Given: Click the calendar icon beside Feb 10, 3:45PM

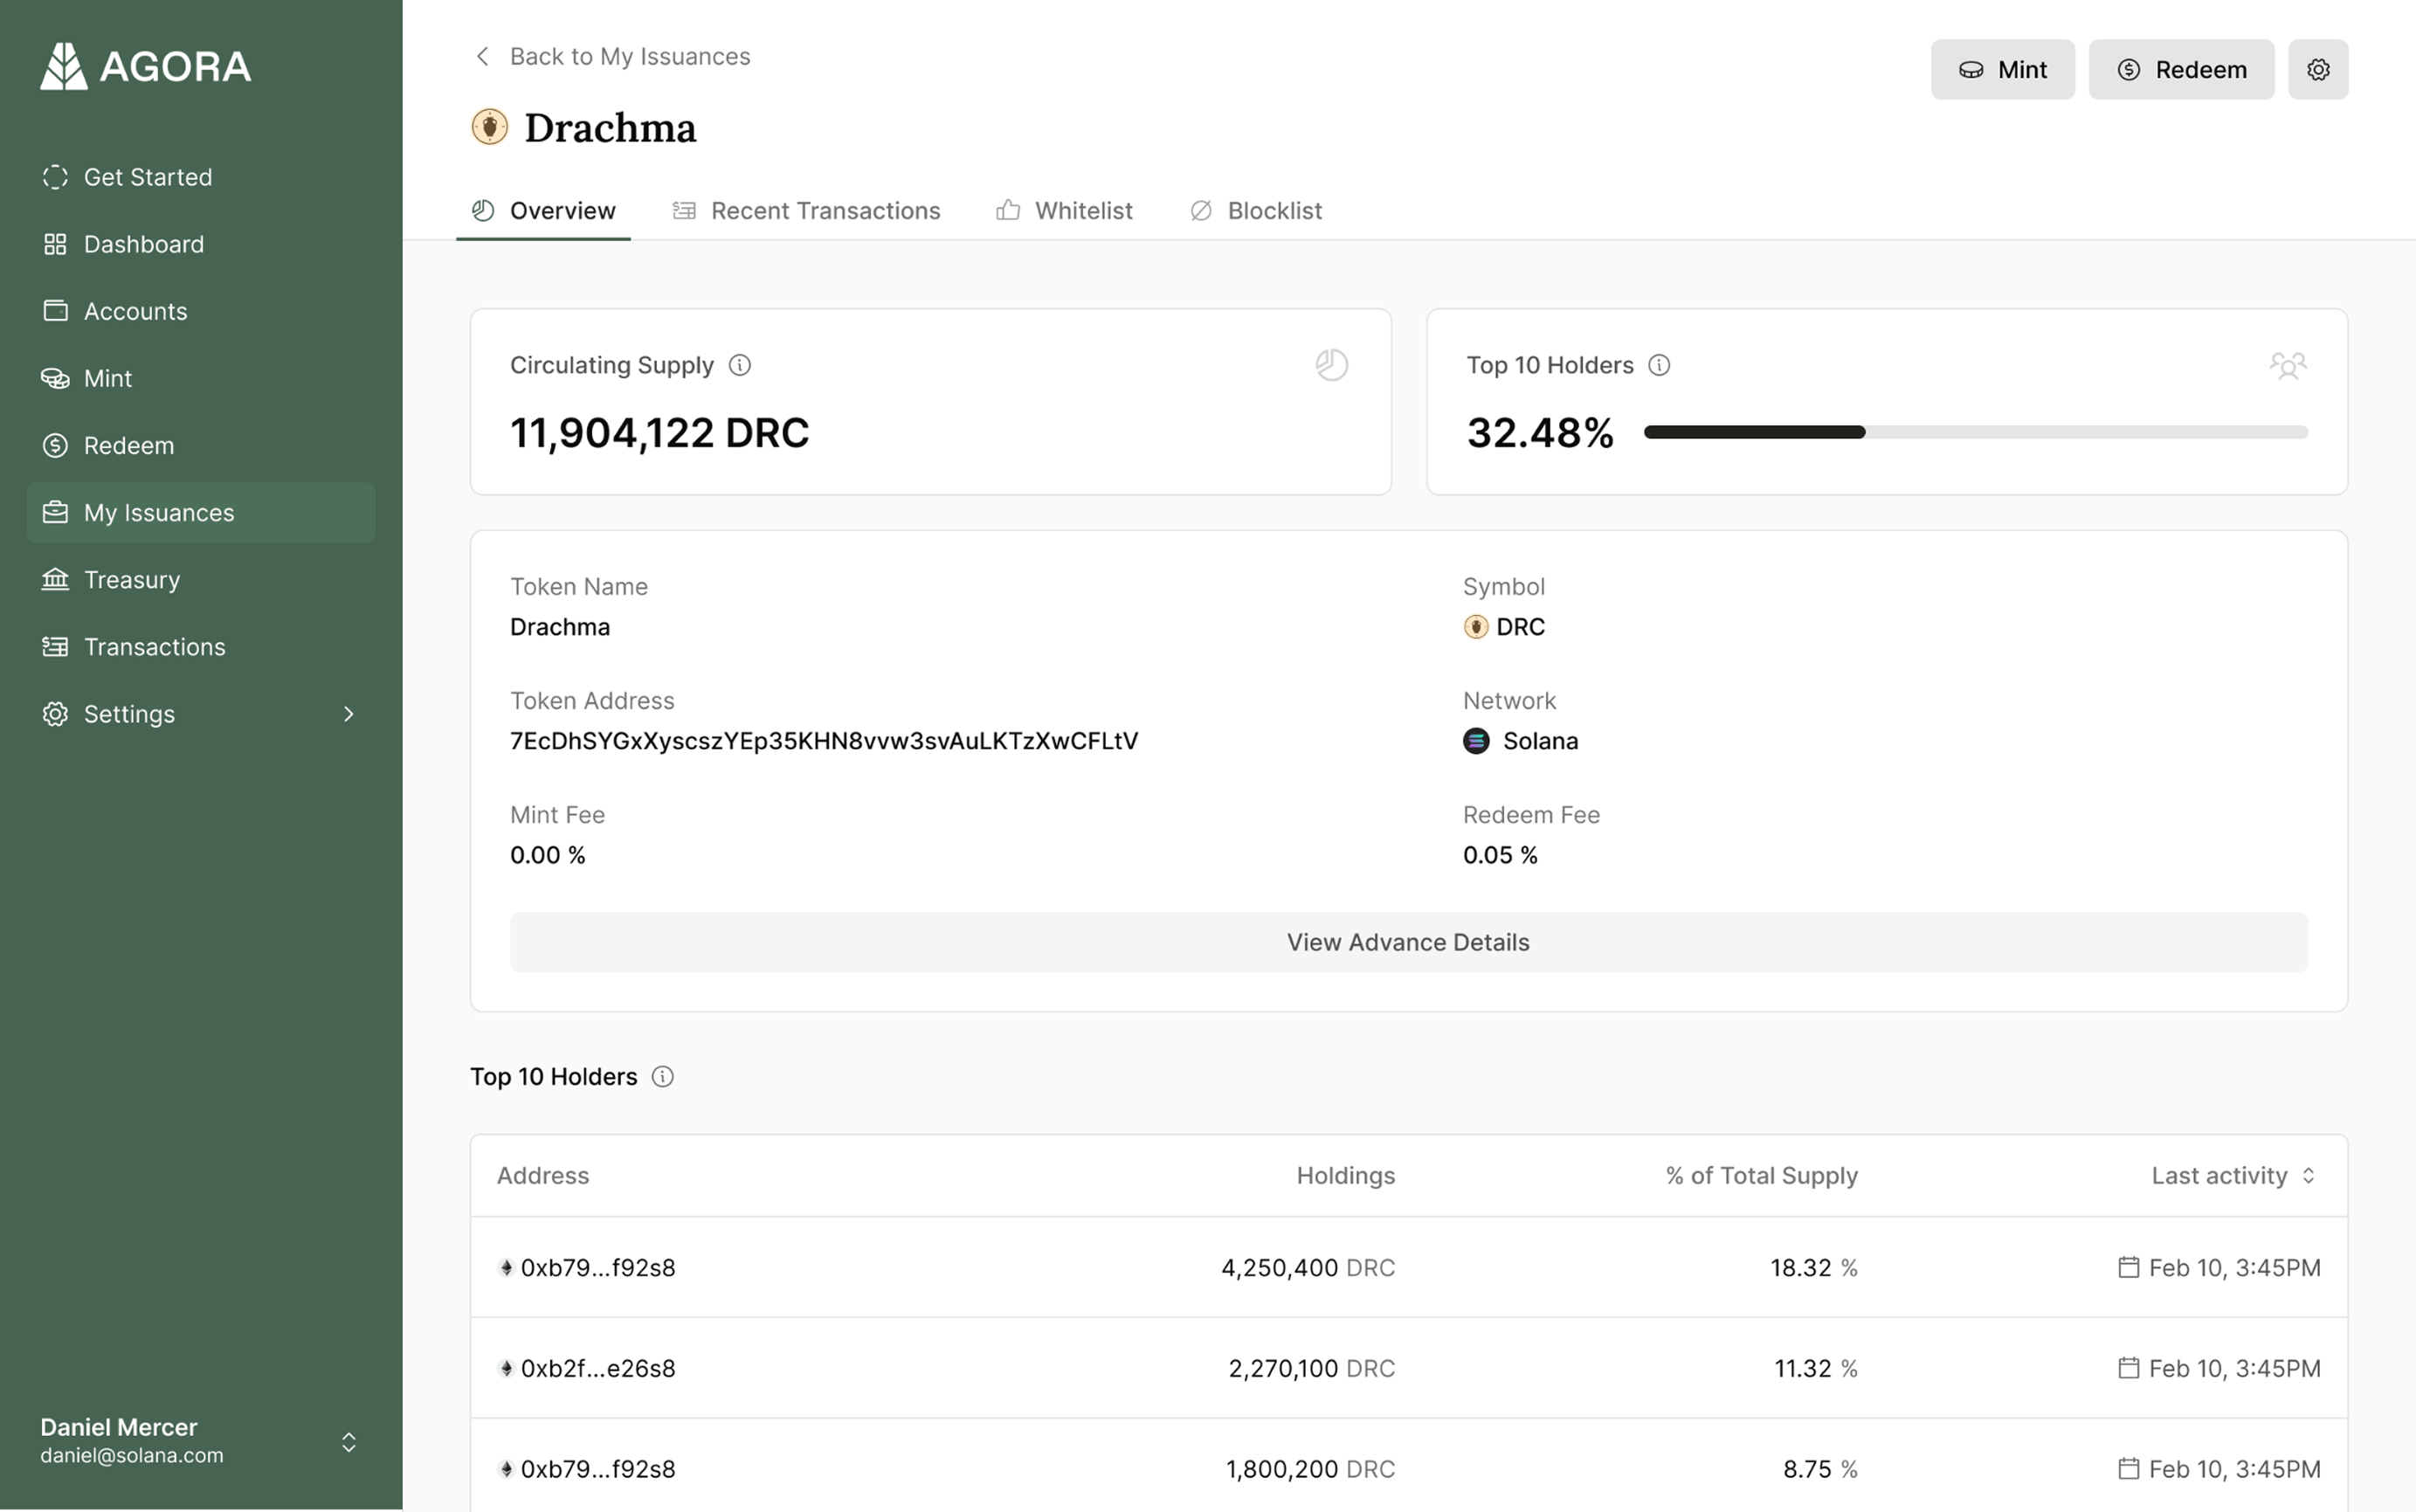Looking at the screenshot, I should click(x=2129, y=1267).
